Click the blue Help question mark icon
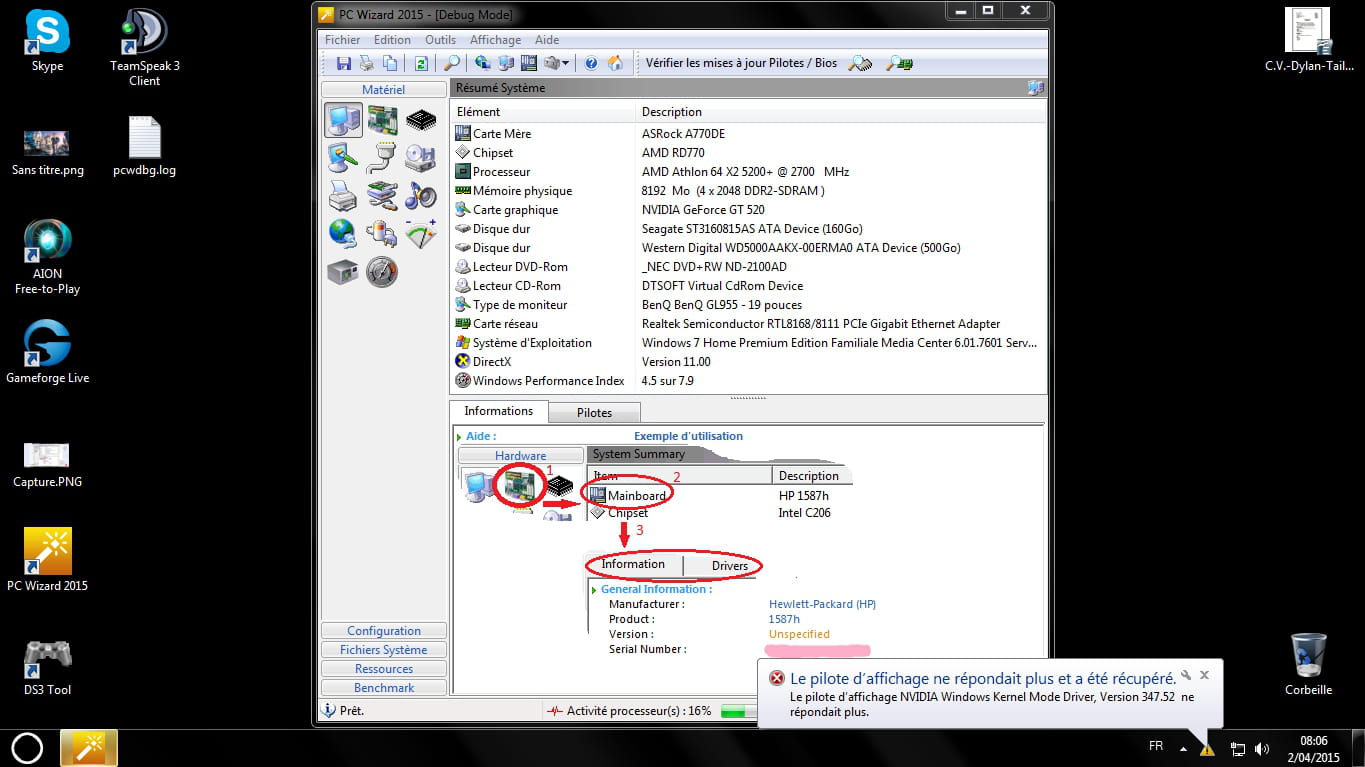Screen dimensions: 1365x767 point(591,63)
